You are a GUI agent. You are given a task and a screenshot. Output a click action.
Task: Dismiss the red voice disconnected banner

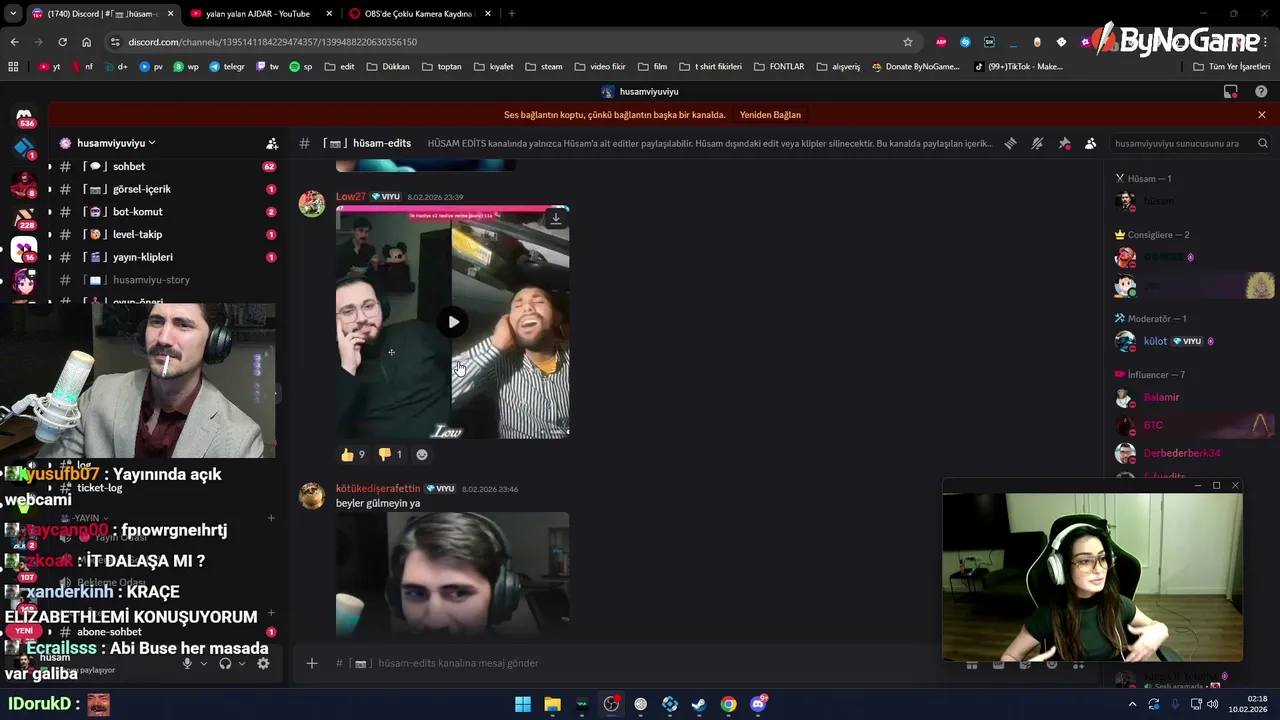1261,115
